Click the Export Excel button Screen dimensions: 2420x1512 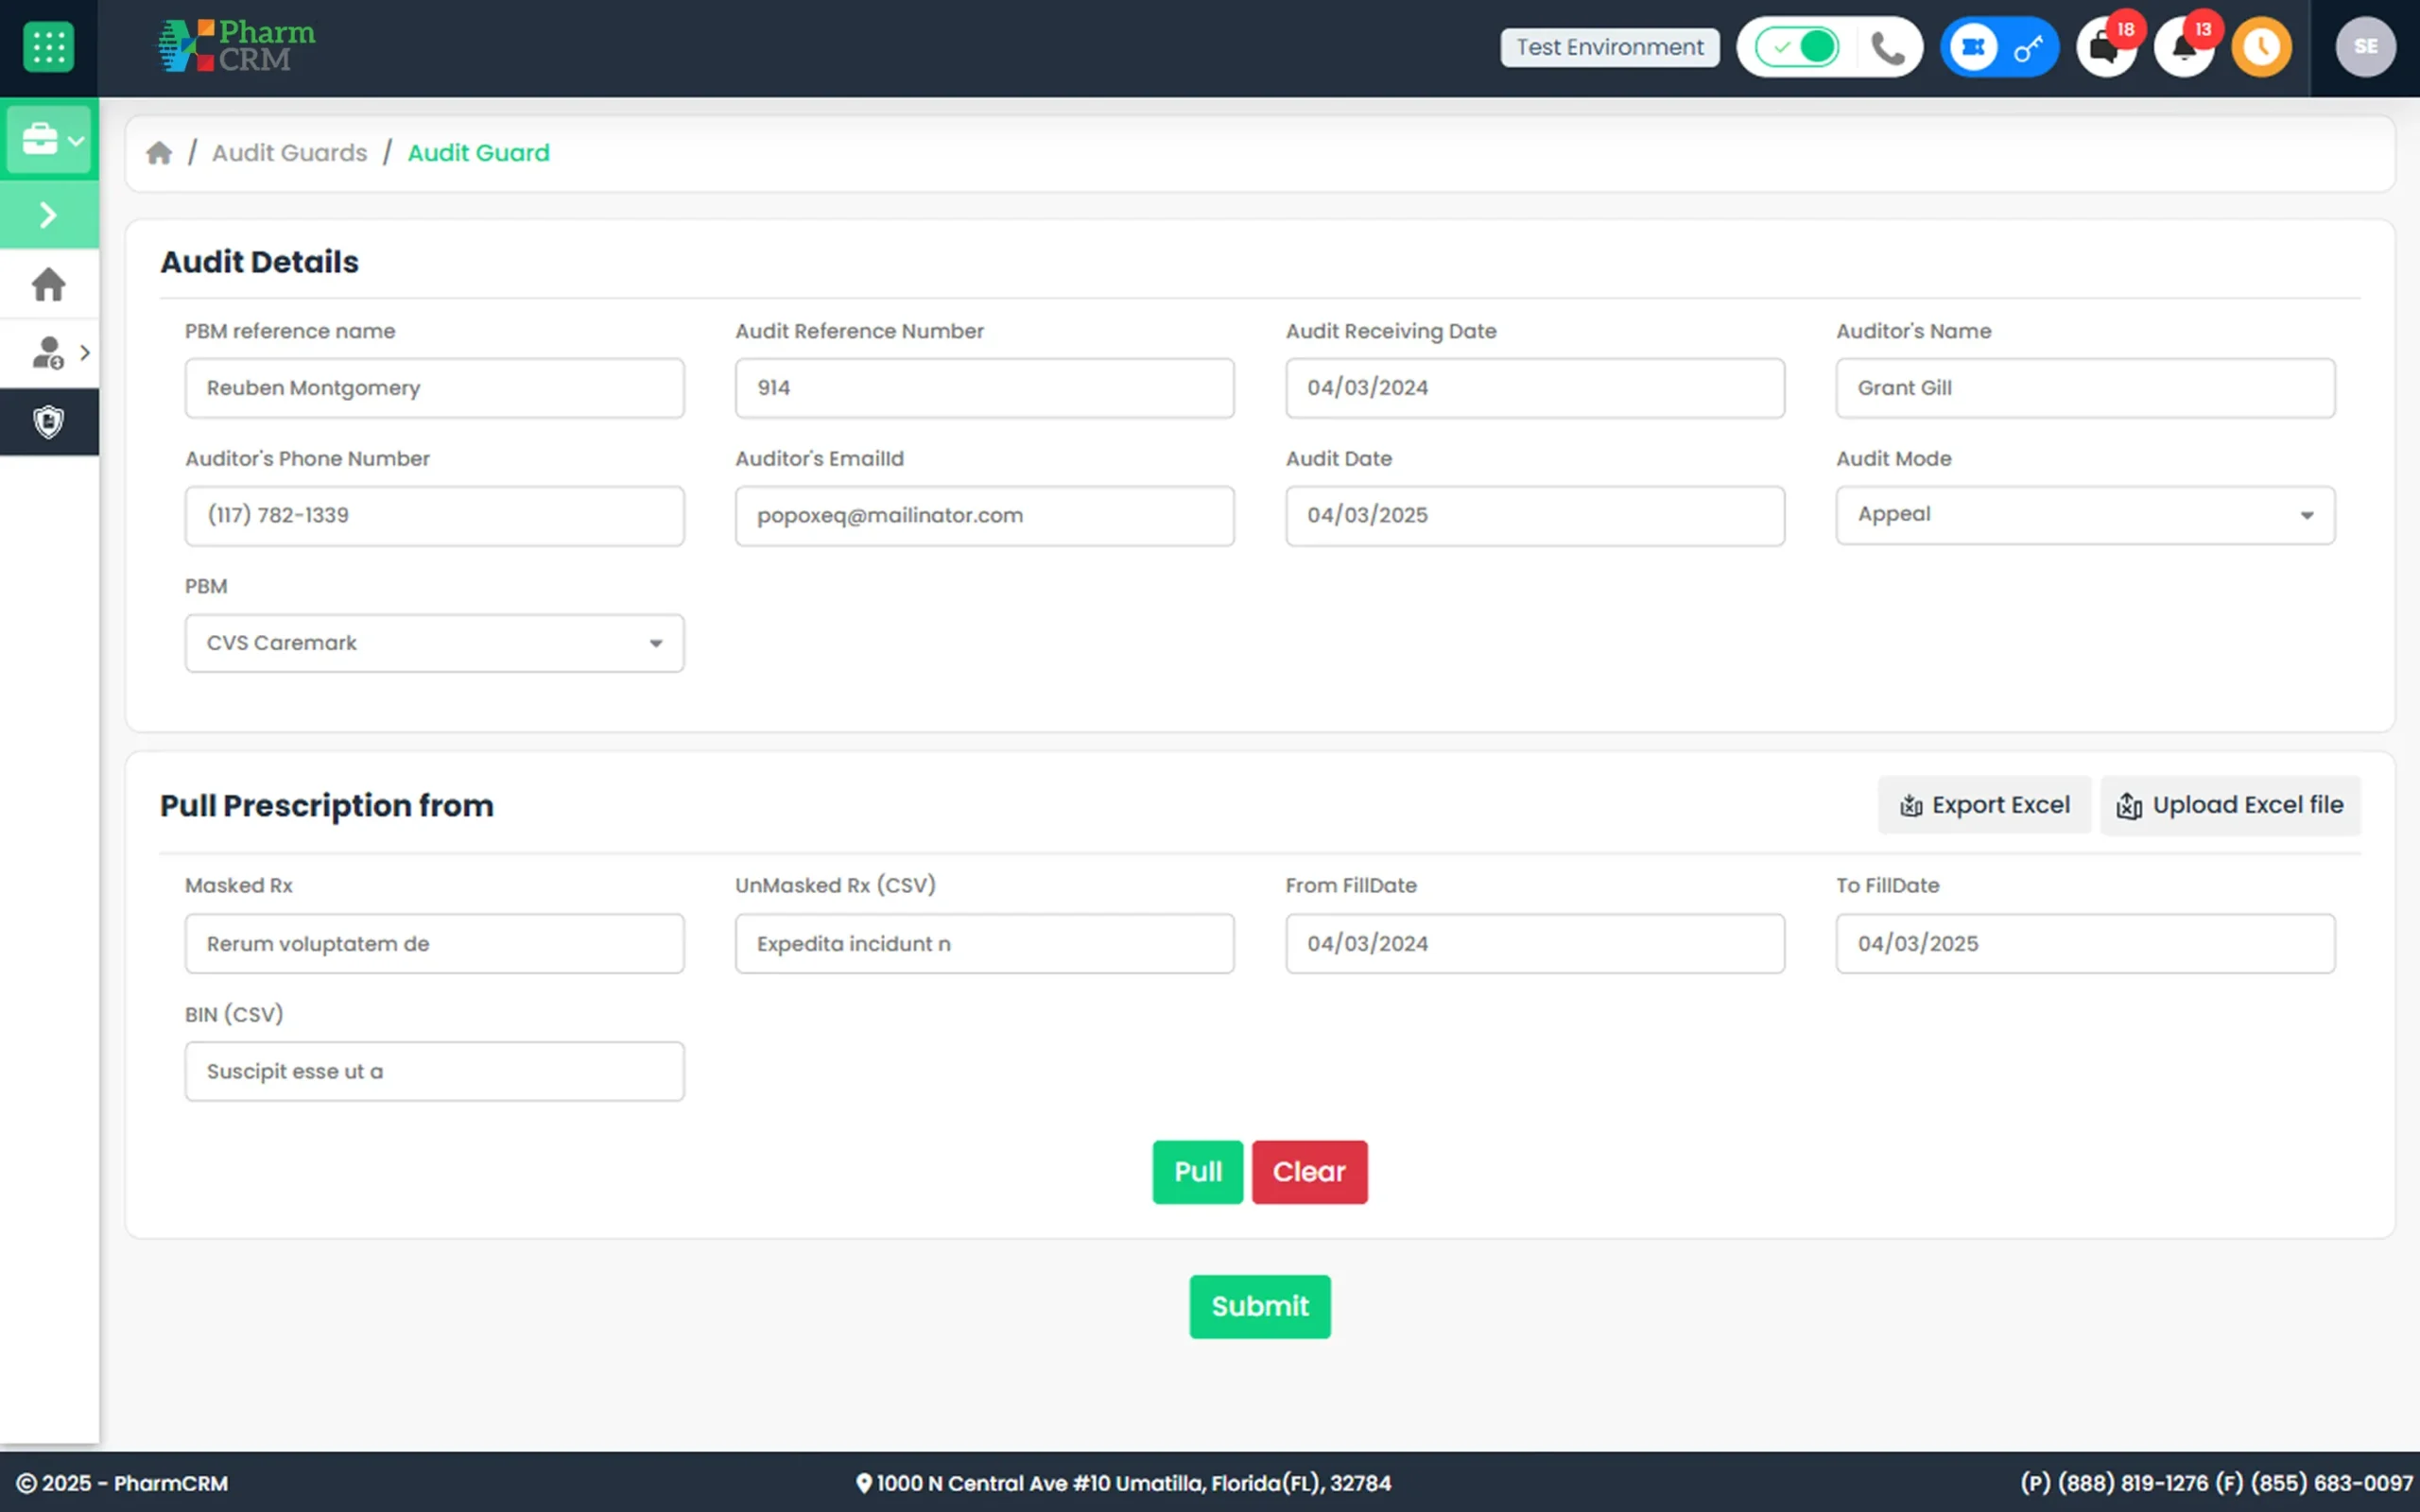pyautogui.click(x=1984, y=805)
